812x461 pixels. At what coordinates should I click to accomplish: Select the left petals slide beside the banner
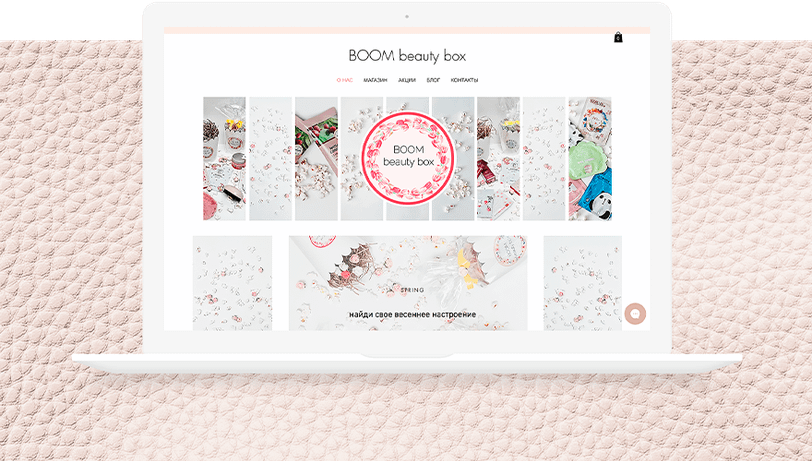click(233, 283)
